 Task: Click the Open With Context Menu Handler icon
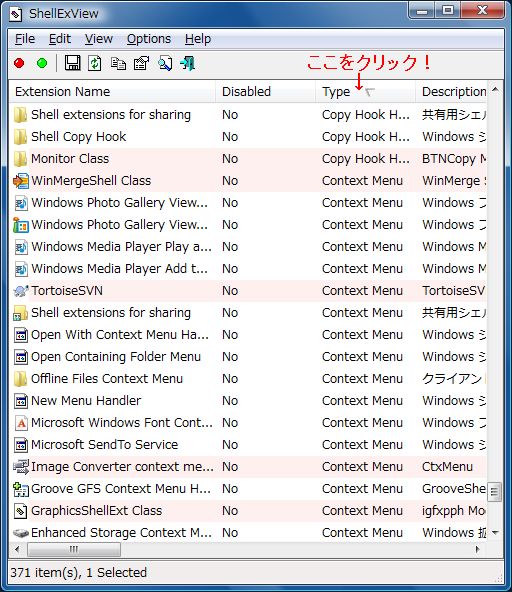[21, 335]
